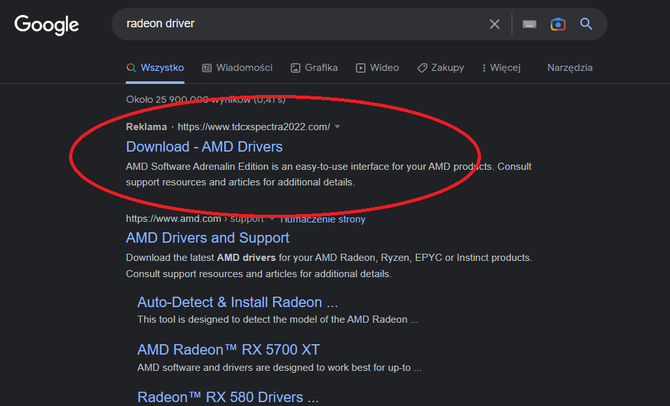Click the 'Download the latest AMD drivers' snippet
Viewport: 670px width, 406px height.
coord(329,266)
